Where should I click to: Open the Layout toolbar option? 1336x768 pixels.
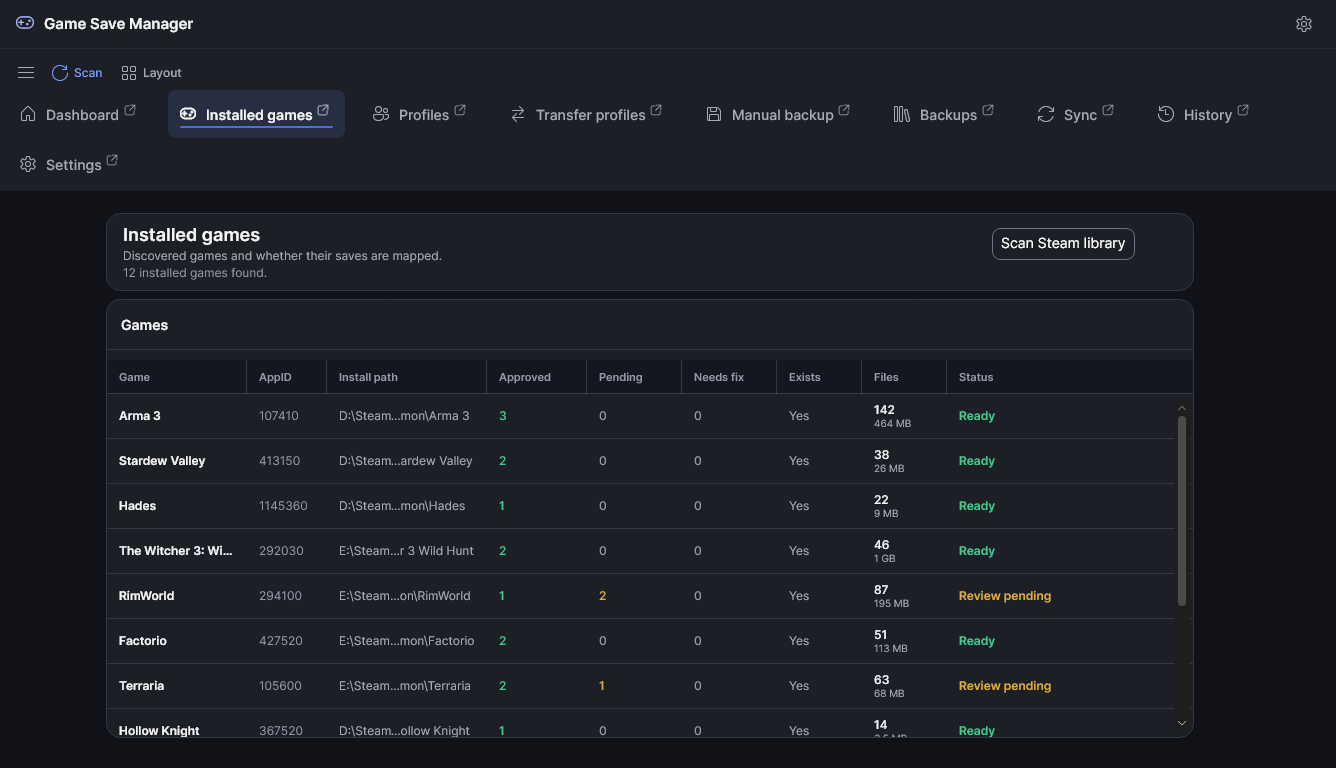[x=151, y=73]
